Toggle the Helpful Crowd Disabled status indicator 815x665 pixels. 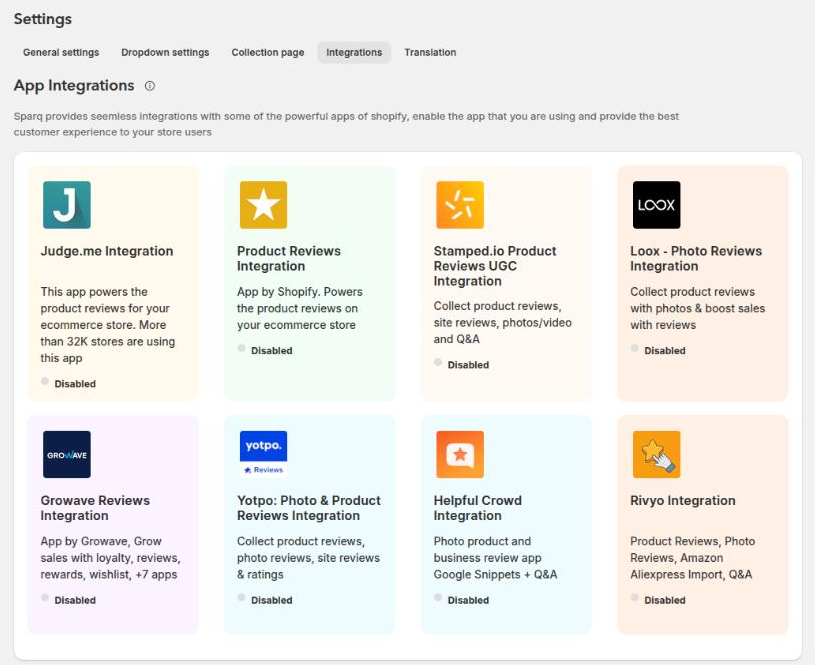point(438,597)
